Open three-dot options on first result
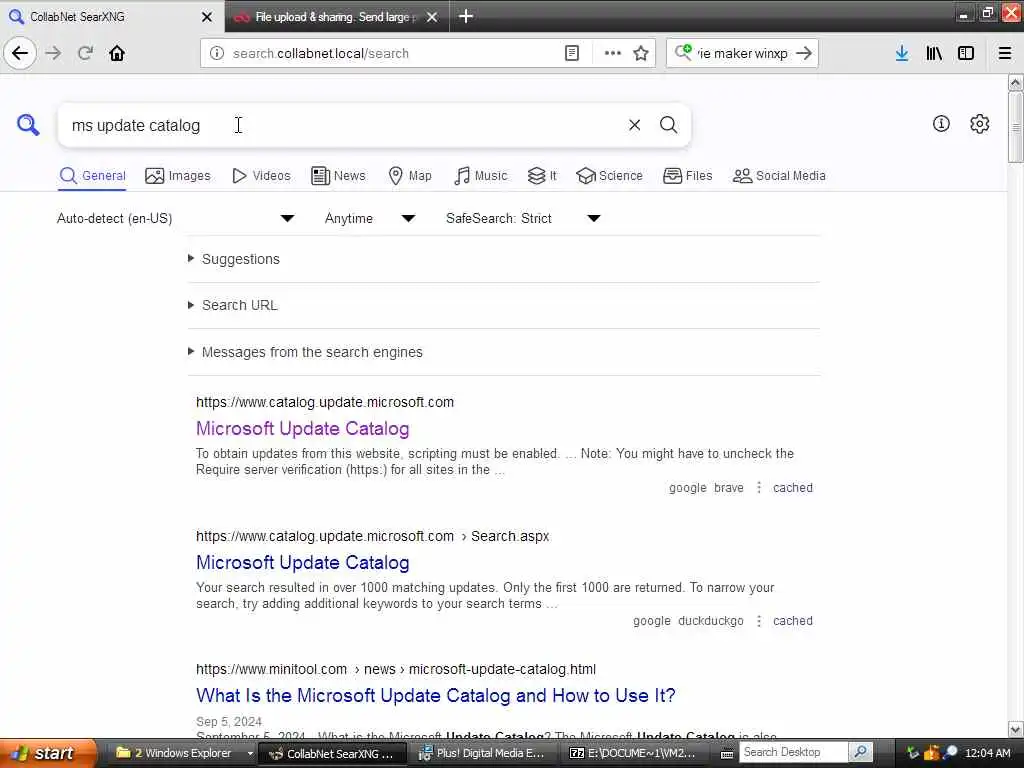1024x768 pixels. coord(758,488)
